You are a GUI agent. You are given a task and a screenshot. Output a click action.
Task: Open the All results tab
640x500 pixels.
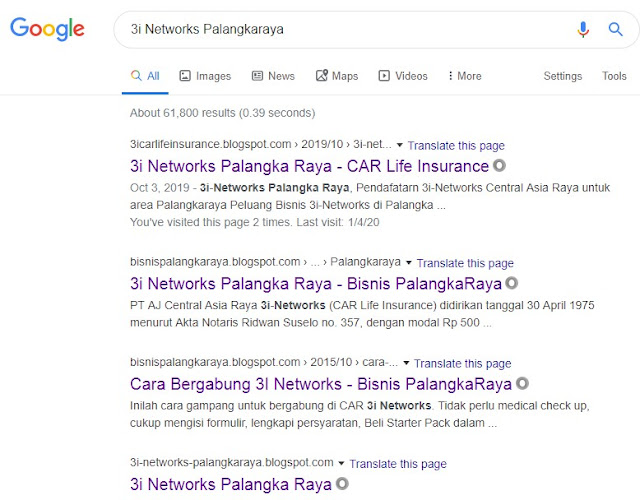(145, 76)
